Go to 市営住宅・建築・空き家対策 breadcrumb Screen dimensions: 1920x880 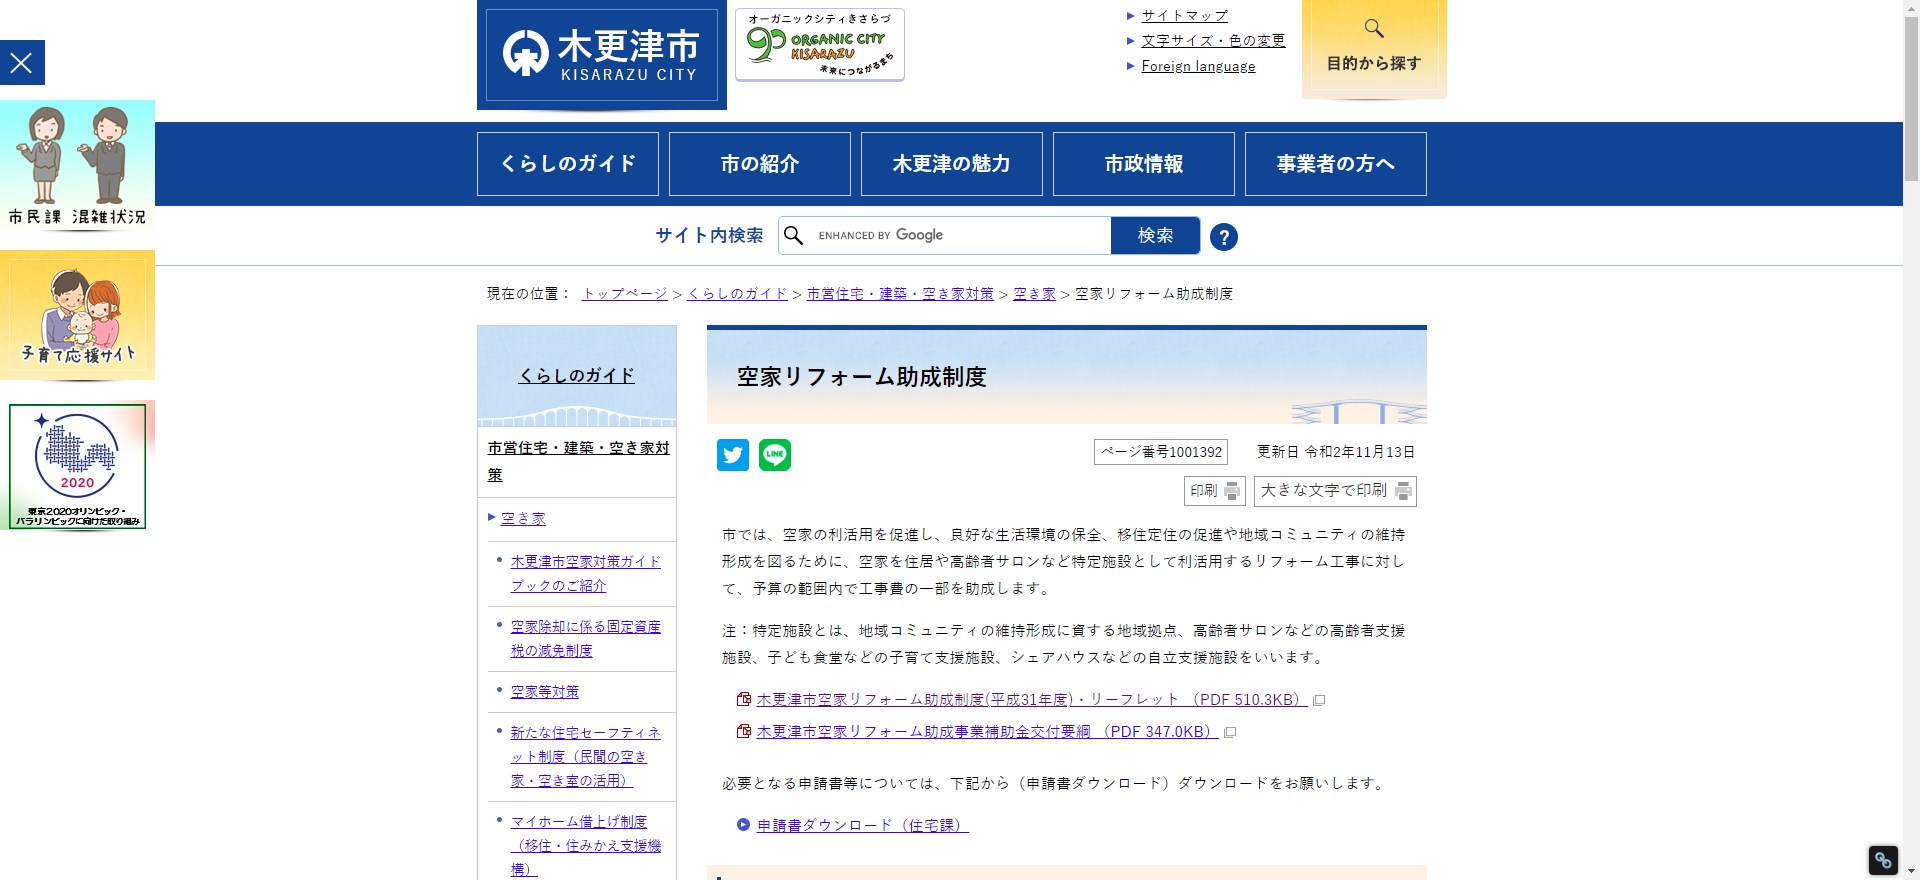click(900, 294)
